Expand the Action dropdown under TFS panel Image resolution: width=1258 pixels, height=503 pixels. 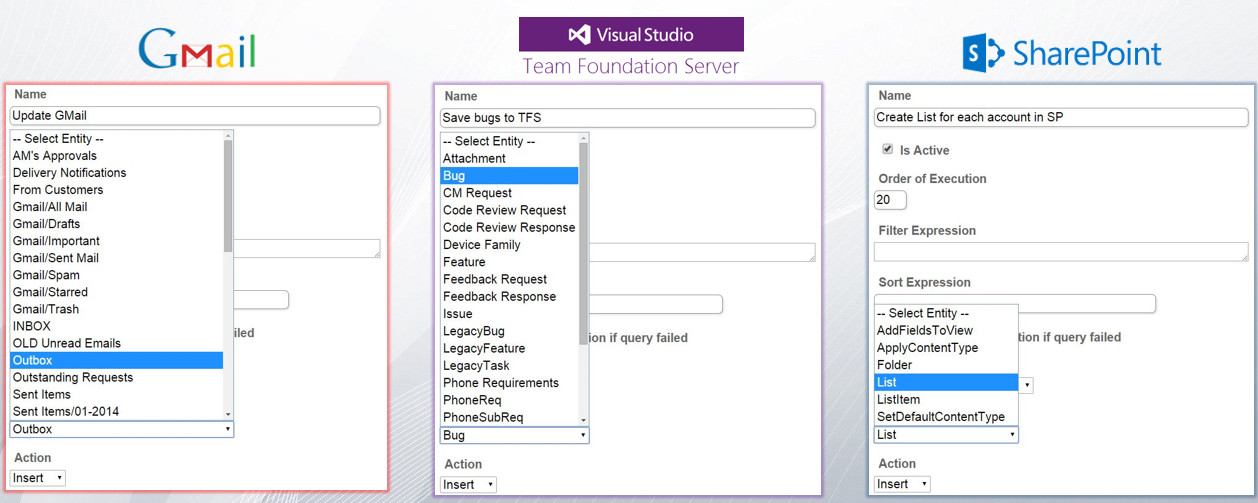click(468, 484)
